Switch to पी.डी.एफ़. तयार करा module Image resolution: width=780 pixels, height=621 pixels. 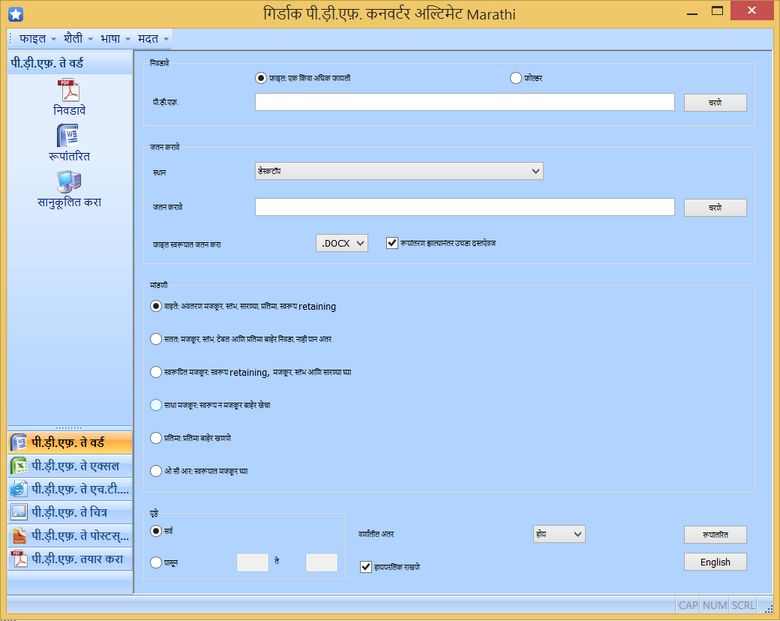pos(70,559)
